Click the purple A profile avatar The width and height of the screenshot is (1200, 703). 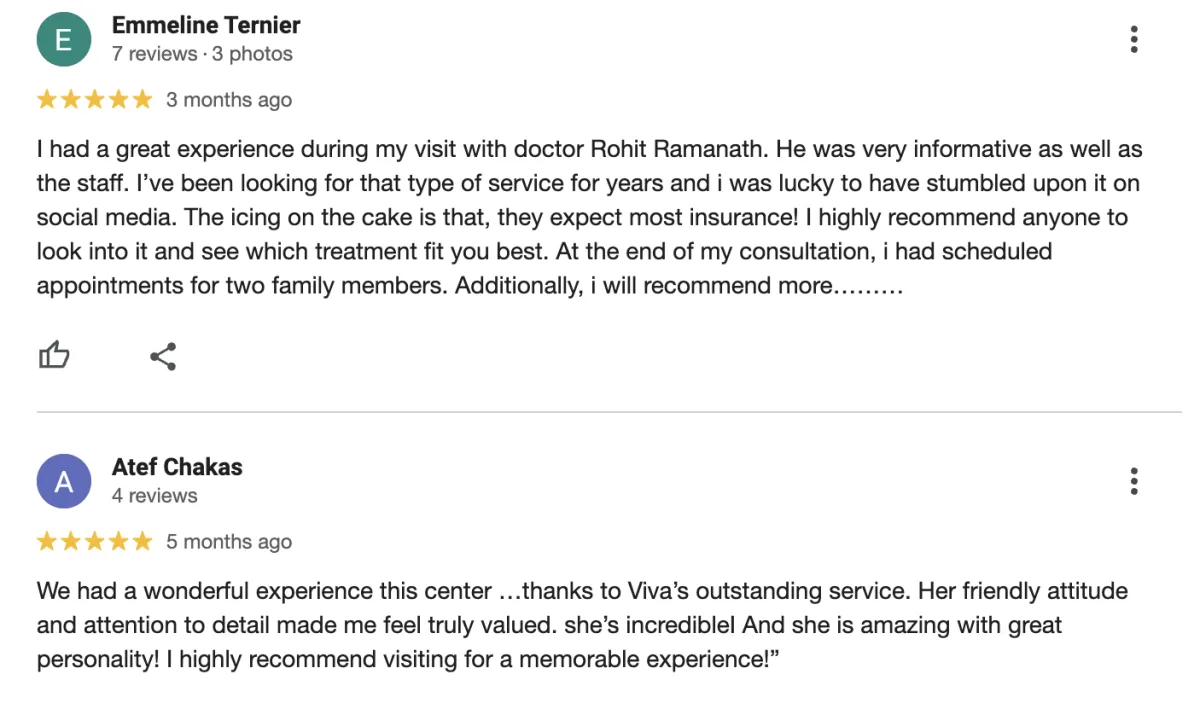[x=63, y=482]
